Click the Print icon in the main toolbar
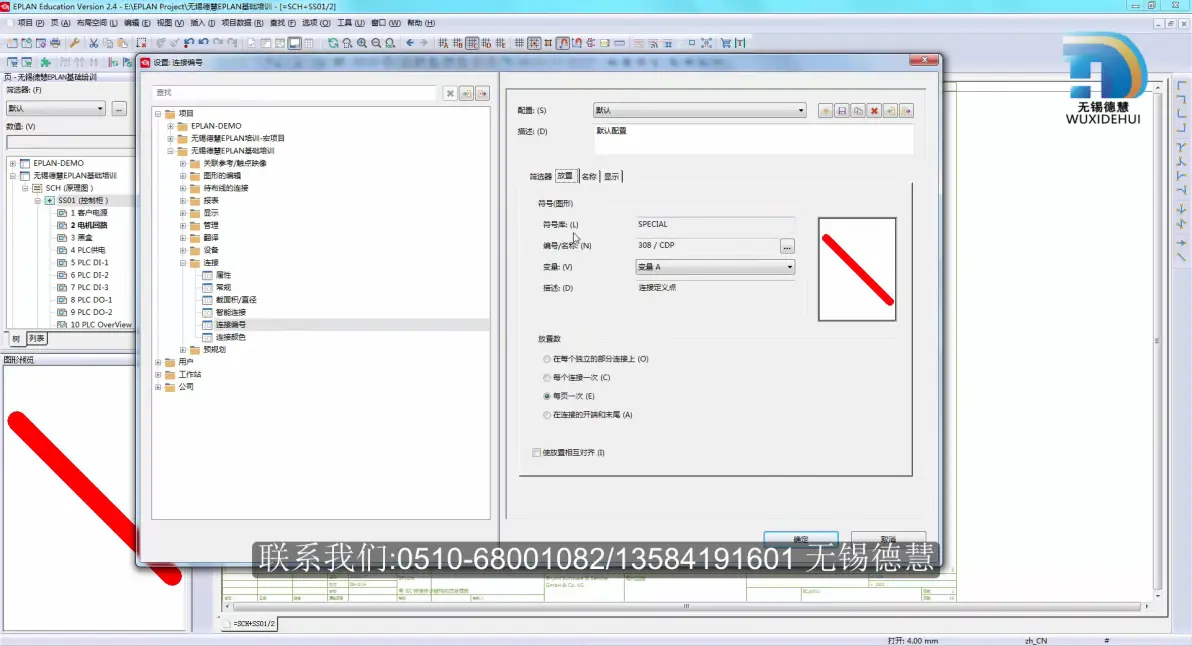This screenshot has width=1192, height=646. pyautogui.click(x=55, y=43)
